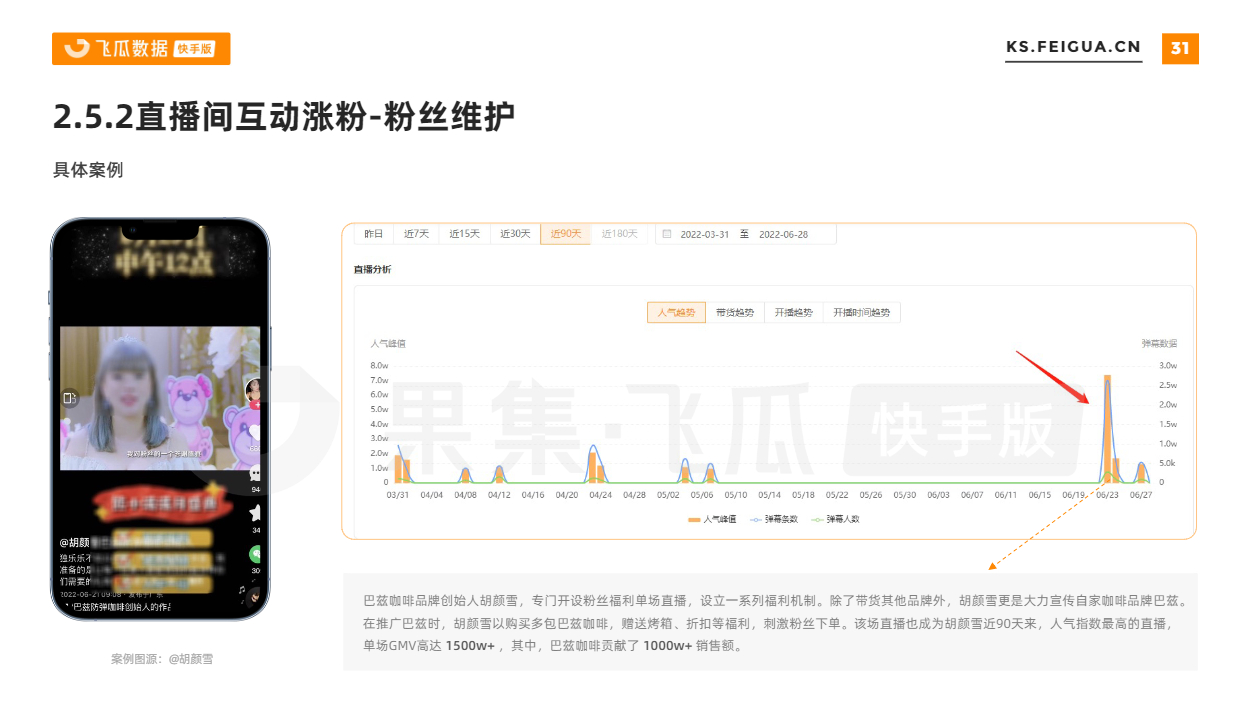Tap the comment bubble icon showing 94

(x=255, y=474)
